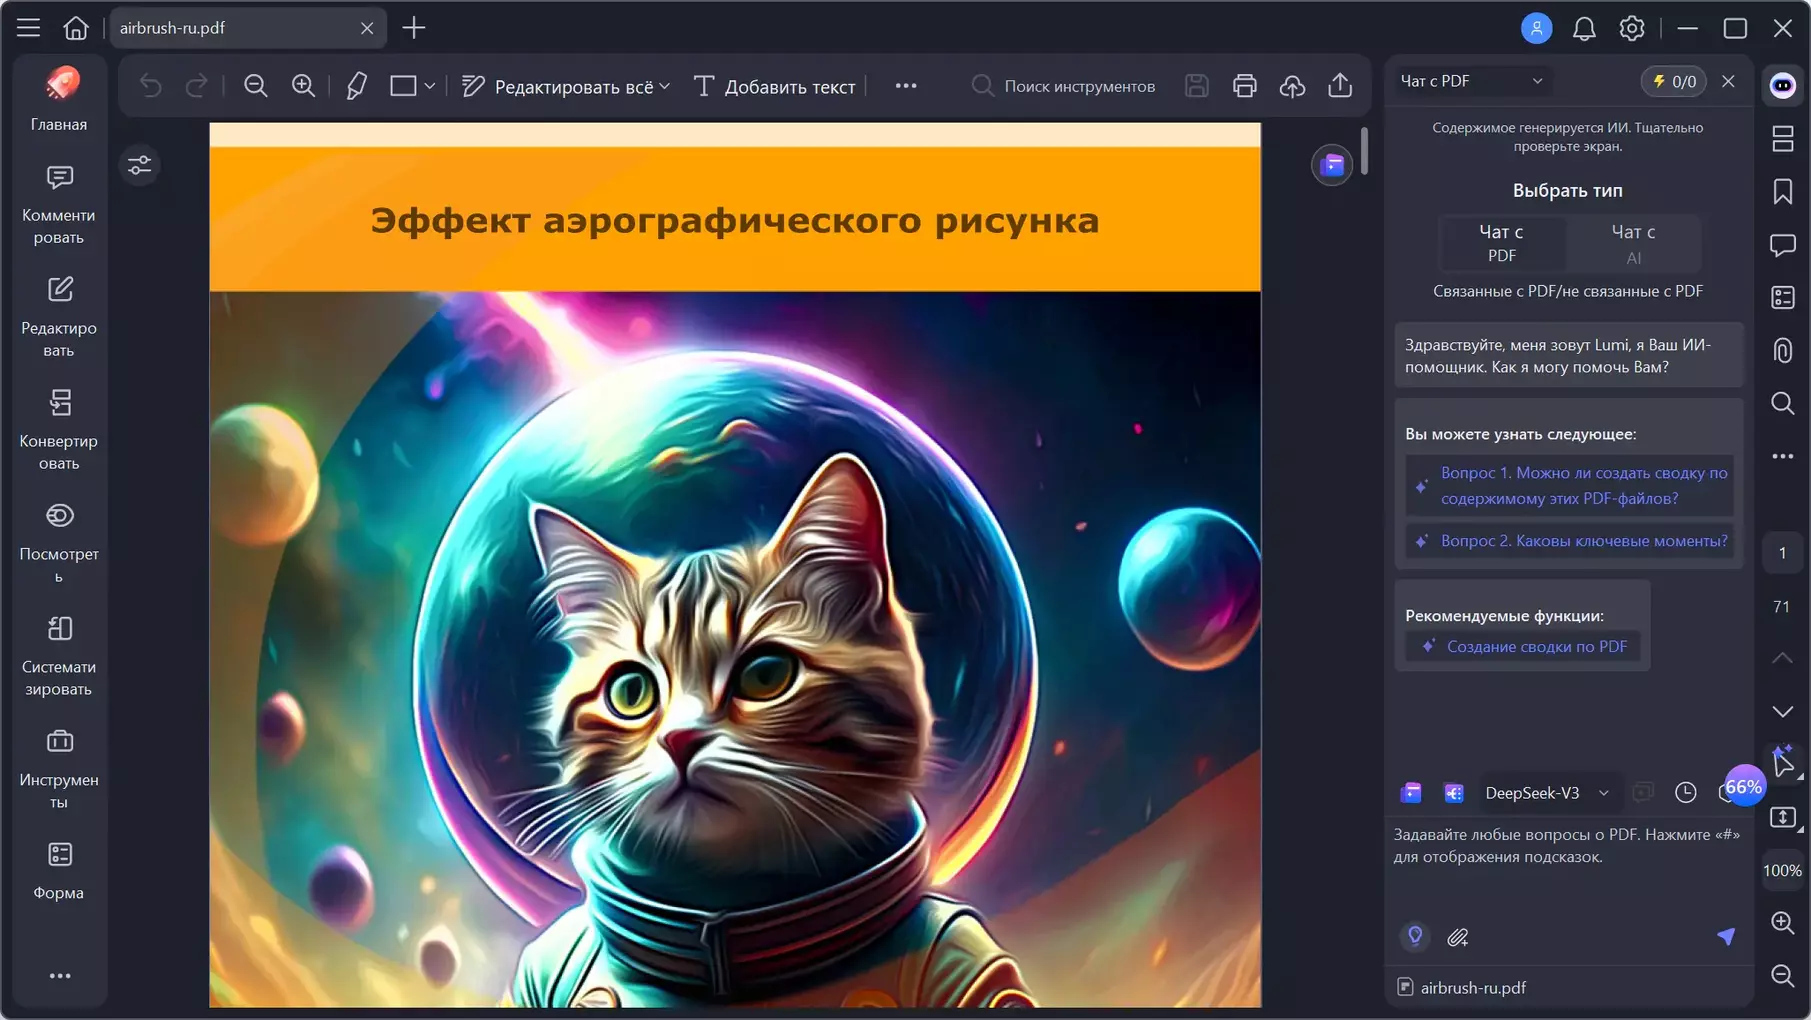Open the bookmarks panel icon
Screen dimensions: 1811x1020
point(1782,192)
